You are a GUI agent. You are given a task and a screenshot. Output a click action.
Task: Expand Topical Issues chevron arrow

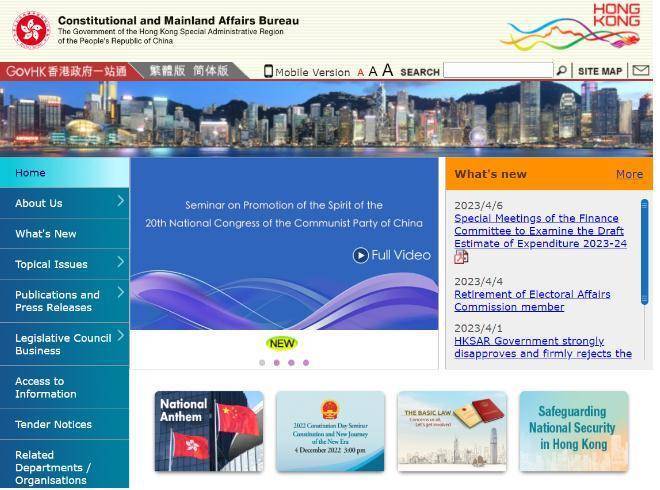(120, 262)
